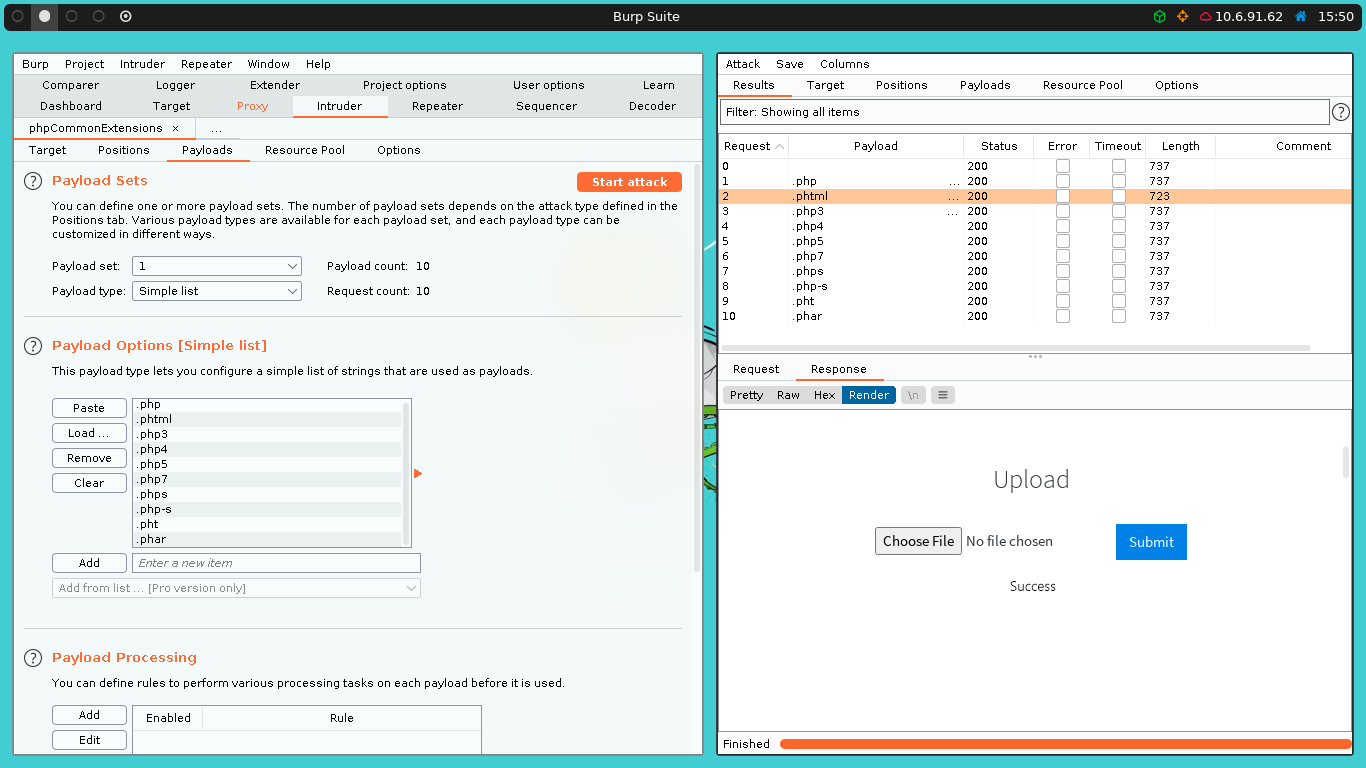Viewport: 1366px width, 768px height.
Task: Click the payload list vertical scrollbar
Action: point(406,472)
